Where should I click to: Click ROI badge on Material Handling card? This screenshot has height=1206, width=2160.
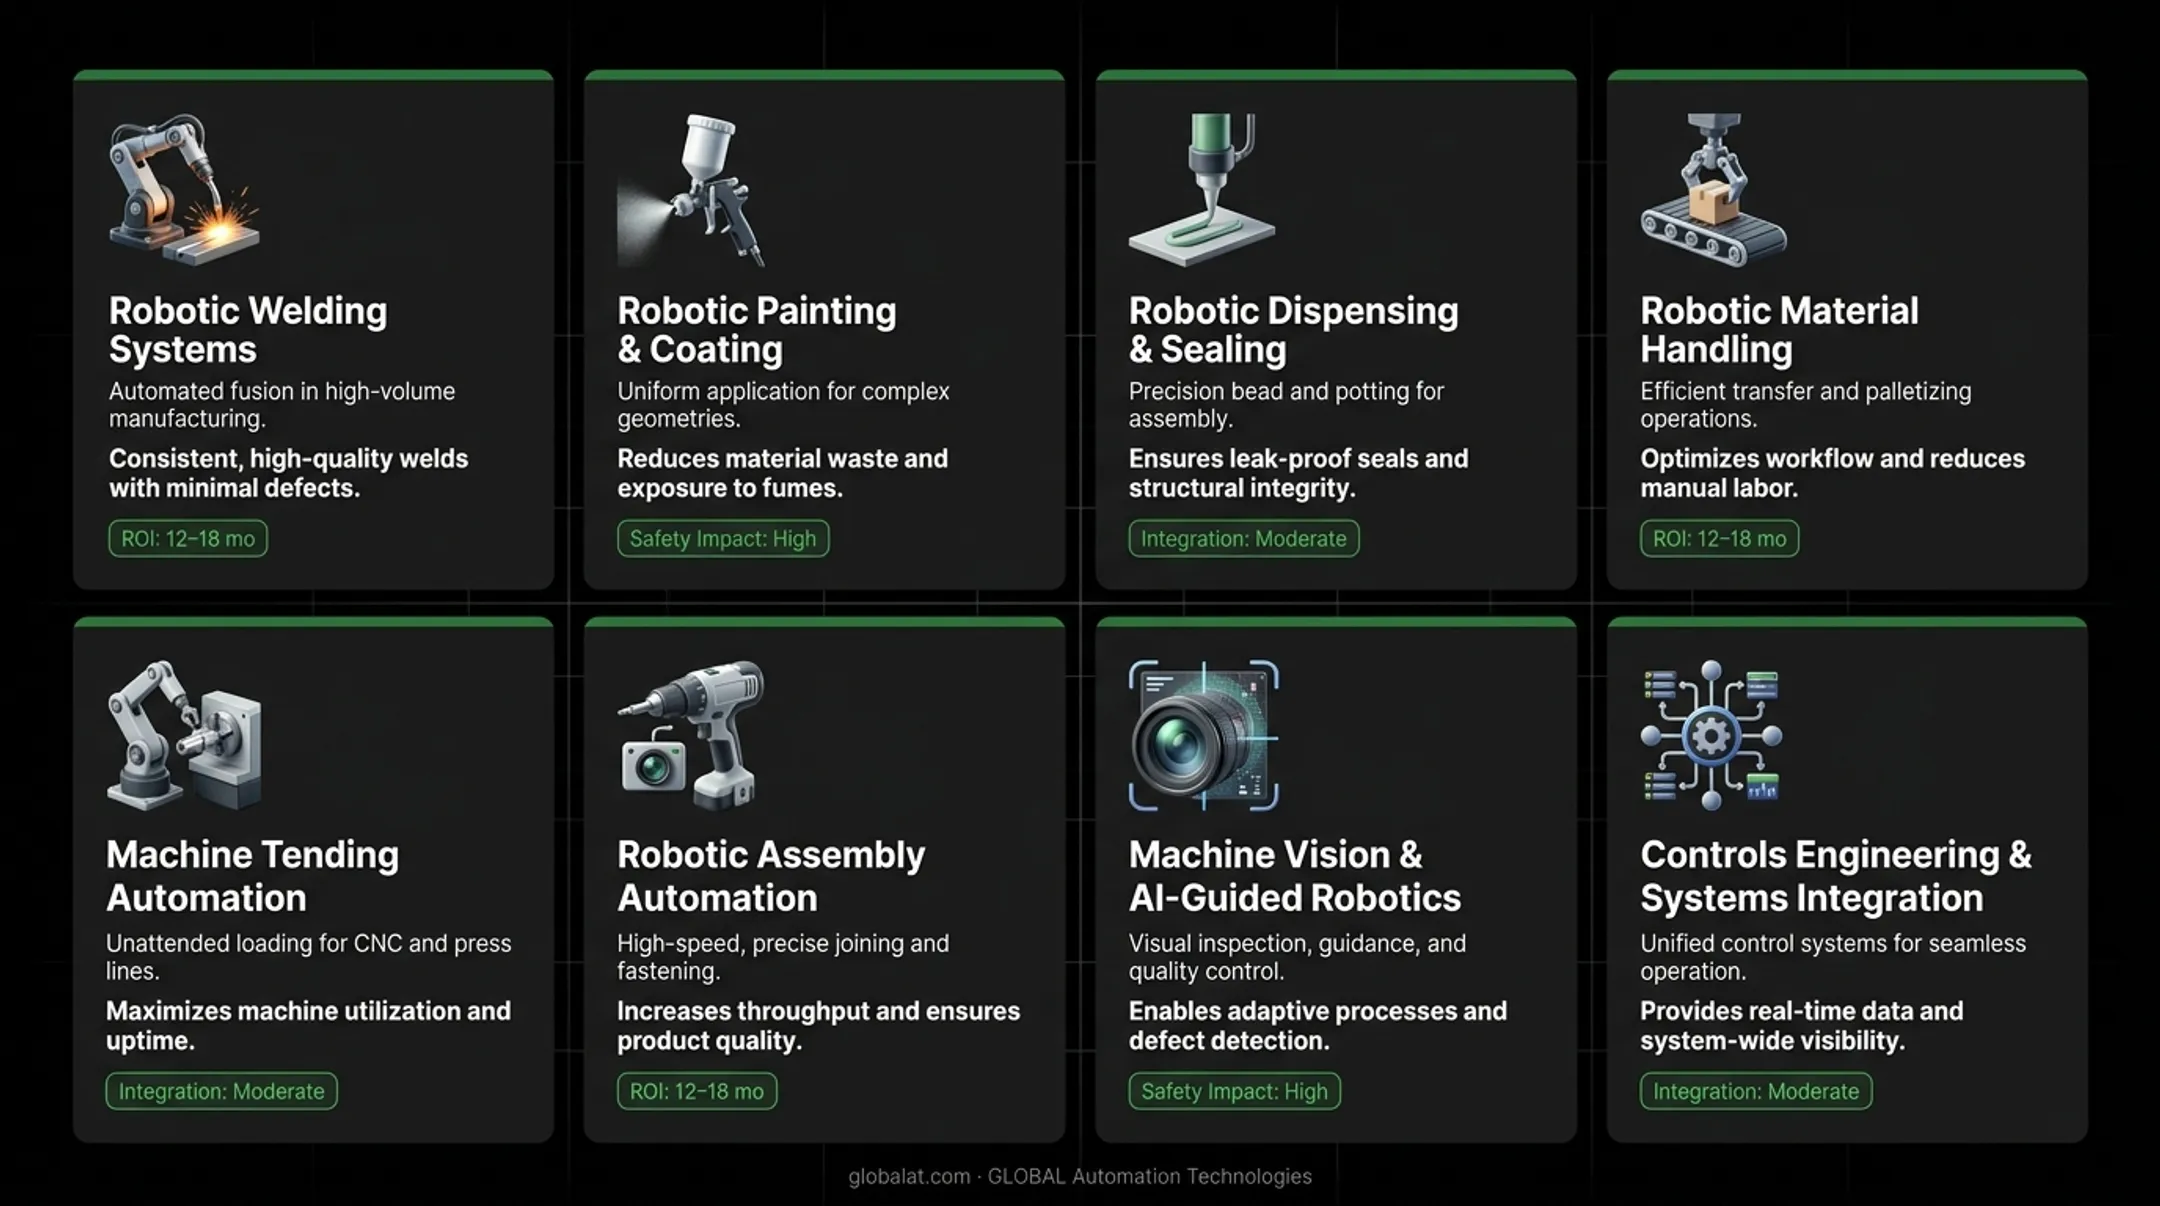click(1719, 538)
